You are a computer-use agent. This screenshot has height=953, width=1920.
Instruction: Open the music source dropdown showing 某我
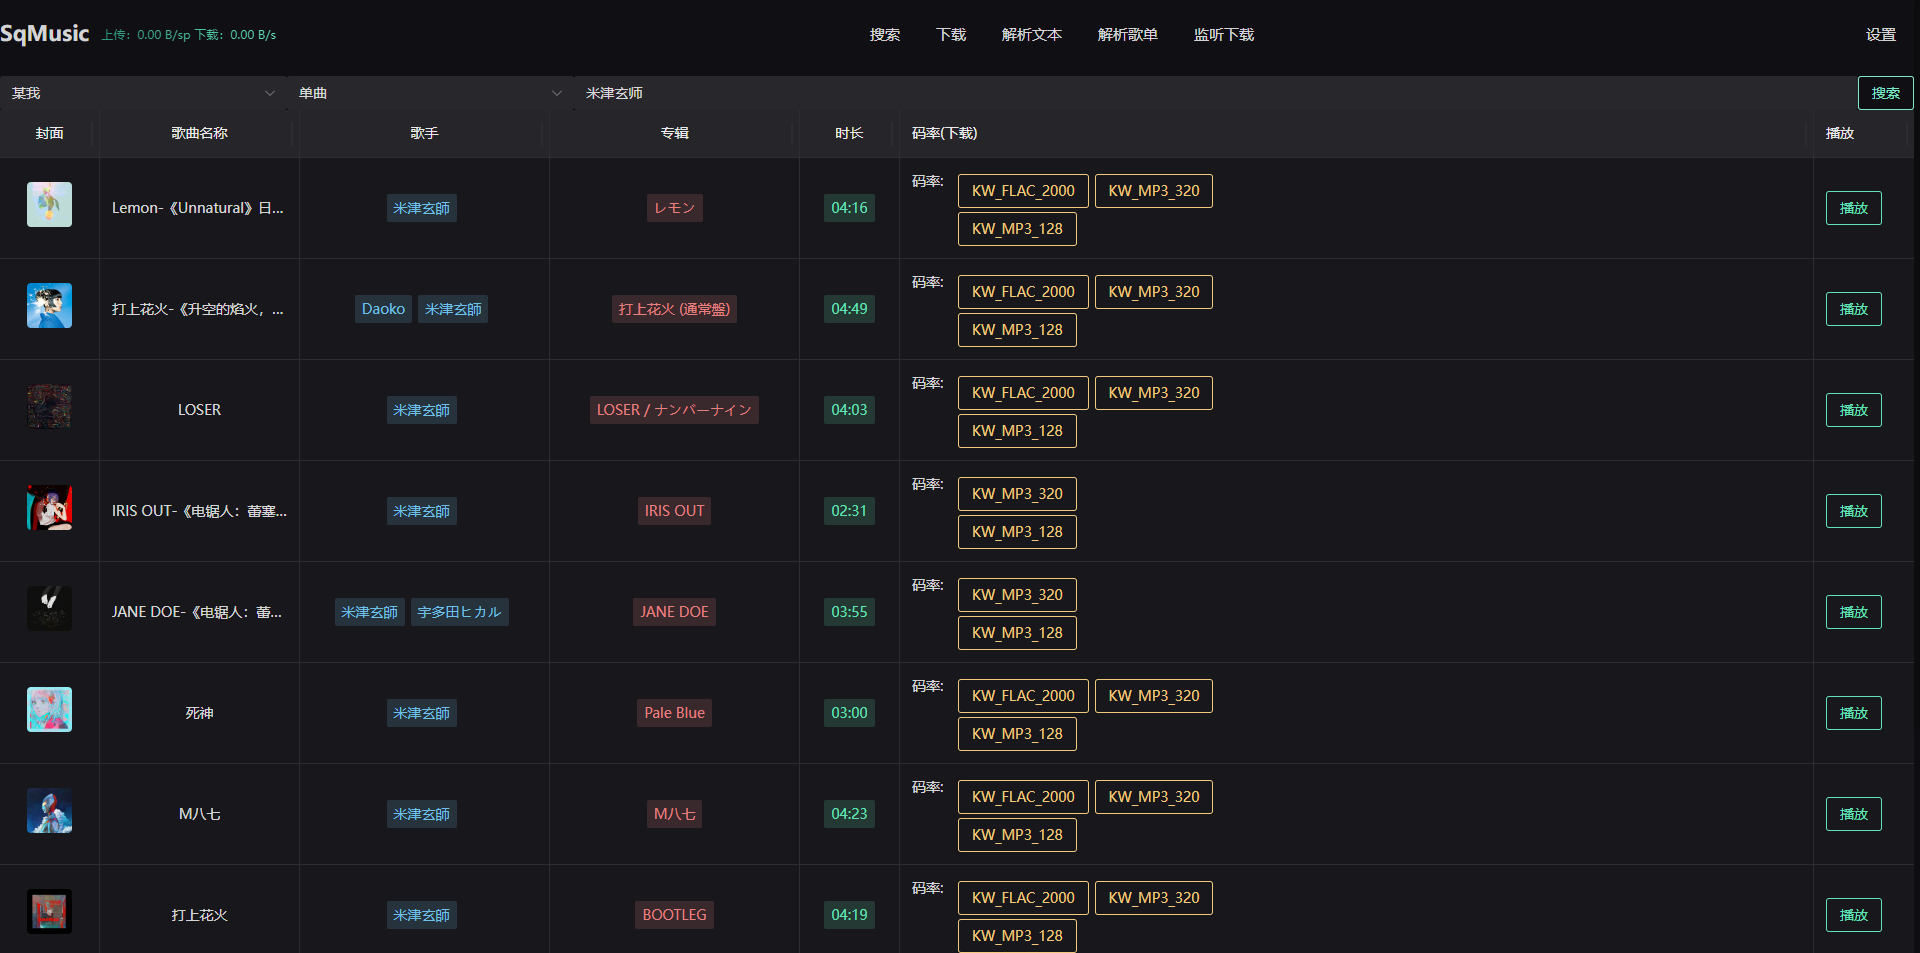(x=142, y=93)
